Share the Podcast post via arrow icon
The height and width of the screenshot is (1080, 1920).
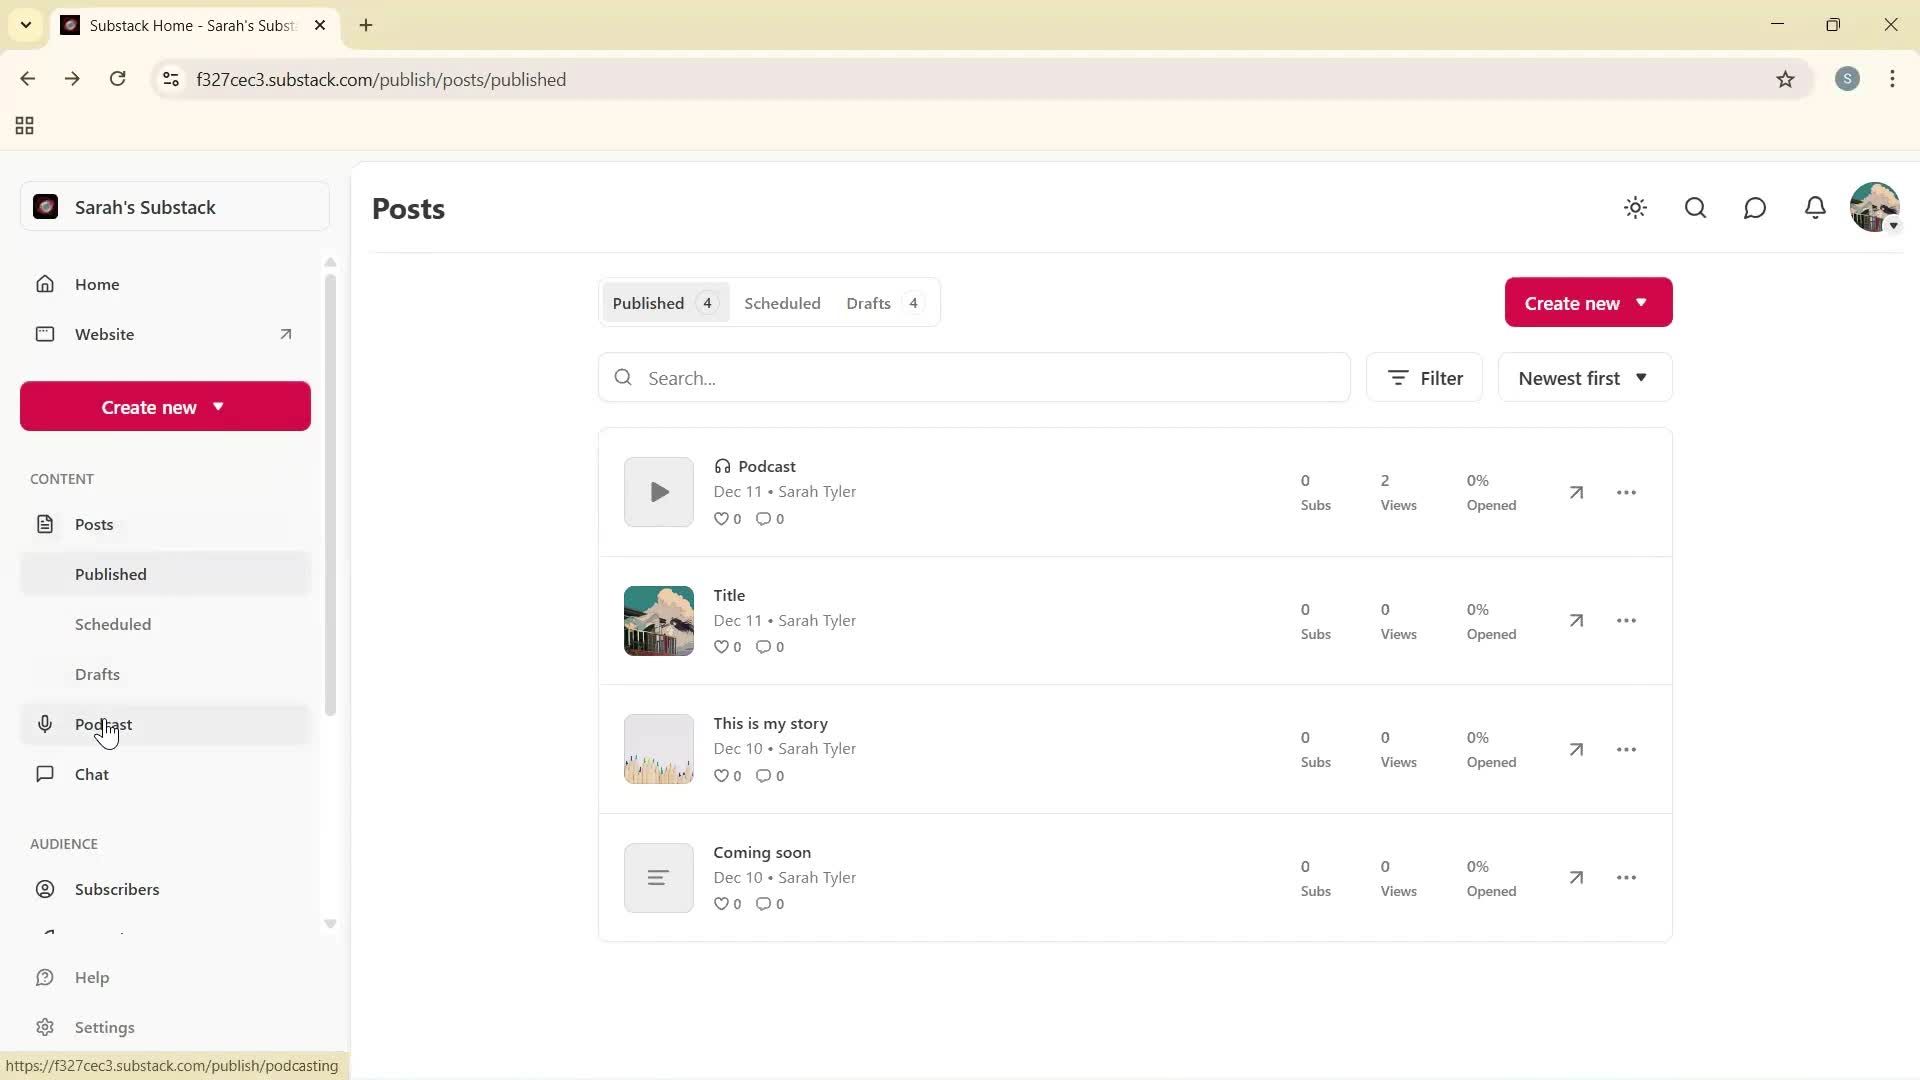click(x=1575, y=492)
